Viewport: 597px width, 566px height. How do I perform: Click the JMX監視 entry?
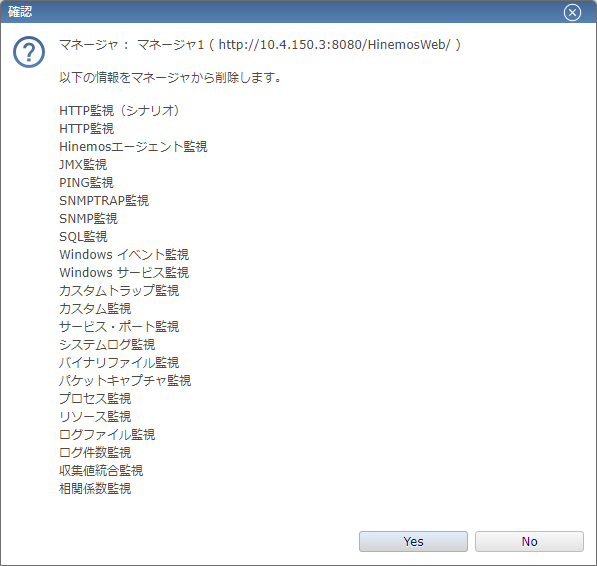click(x=83, y=164)
